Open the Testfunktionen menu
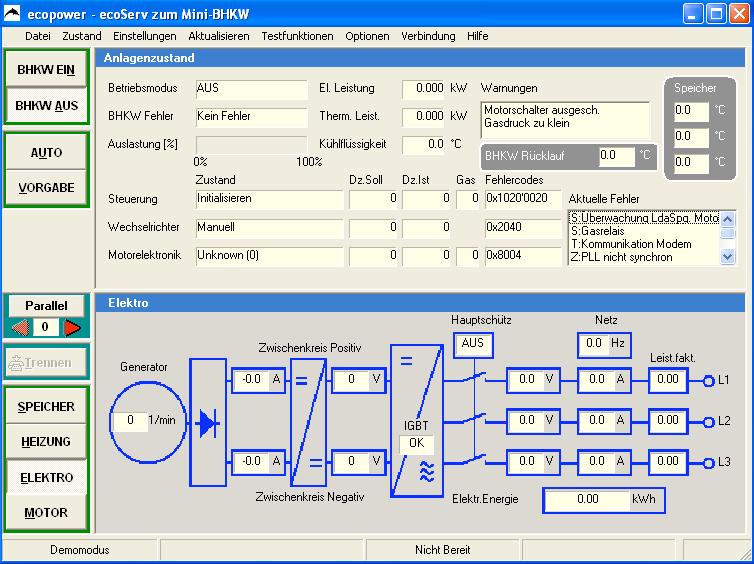Viewport: 754px width, 564px height. 297,36
